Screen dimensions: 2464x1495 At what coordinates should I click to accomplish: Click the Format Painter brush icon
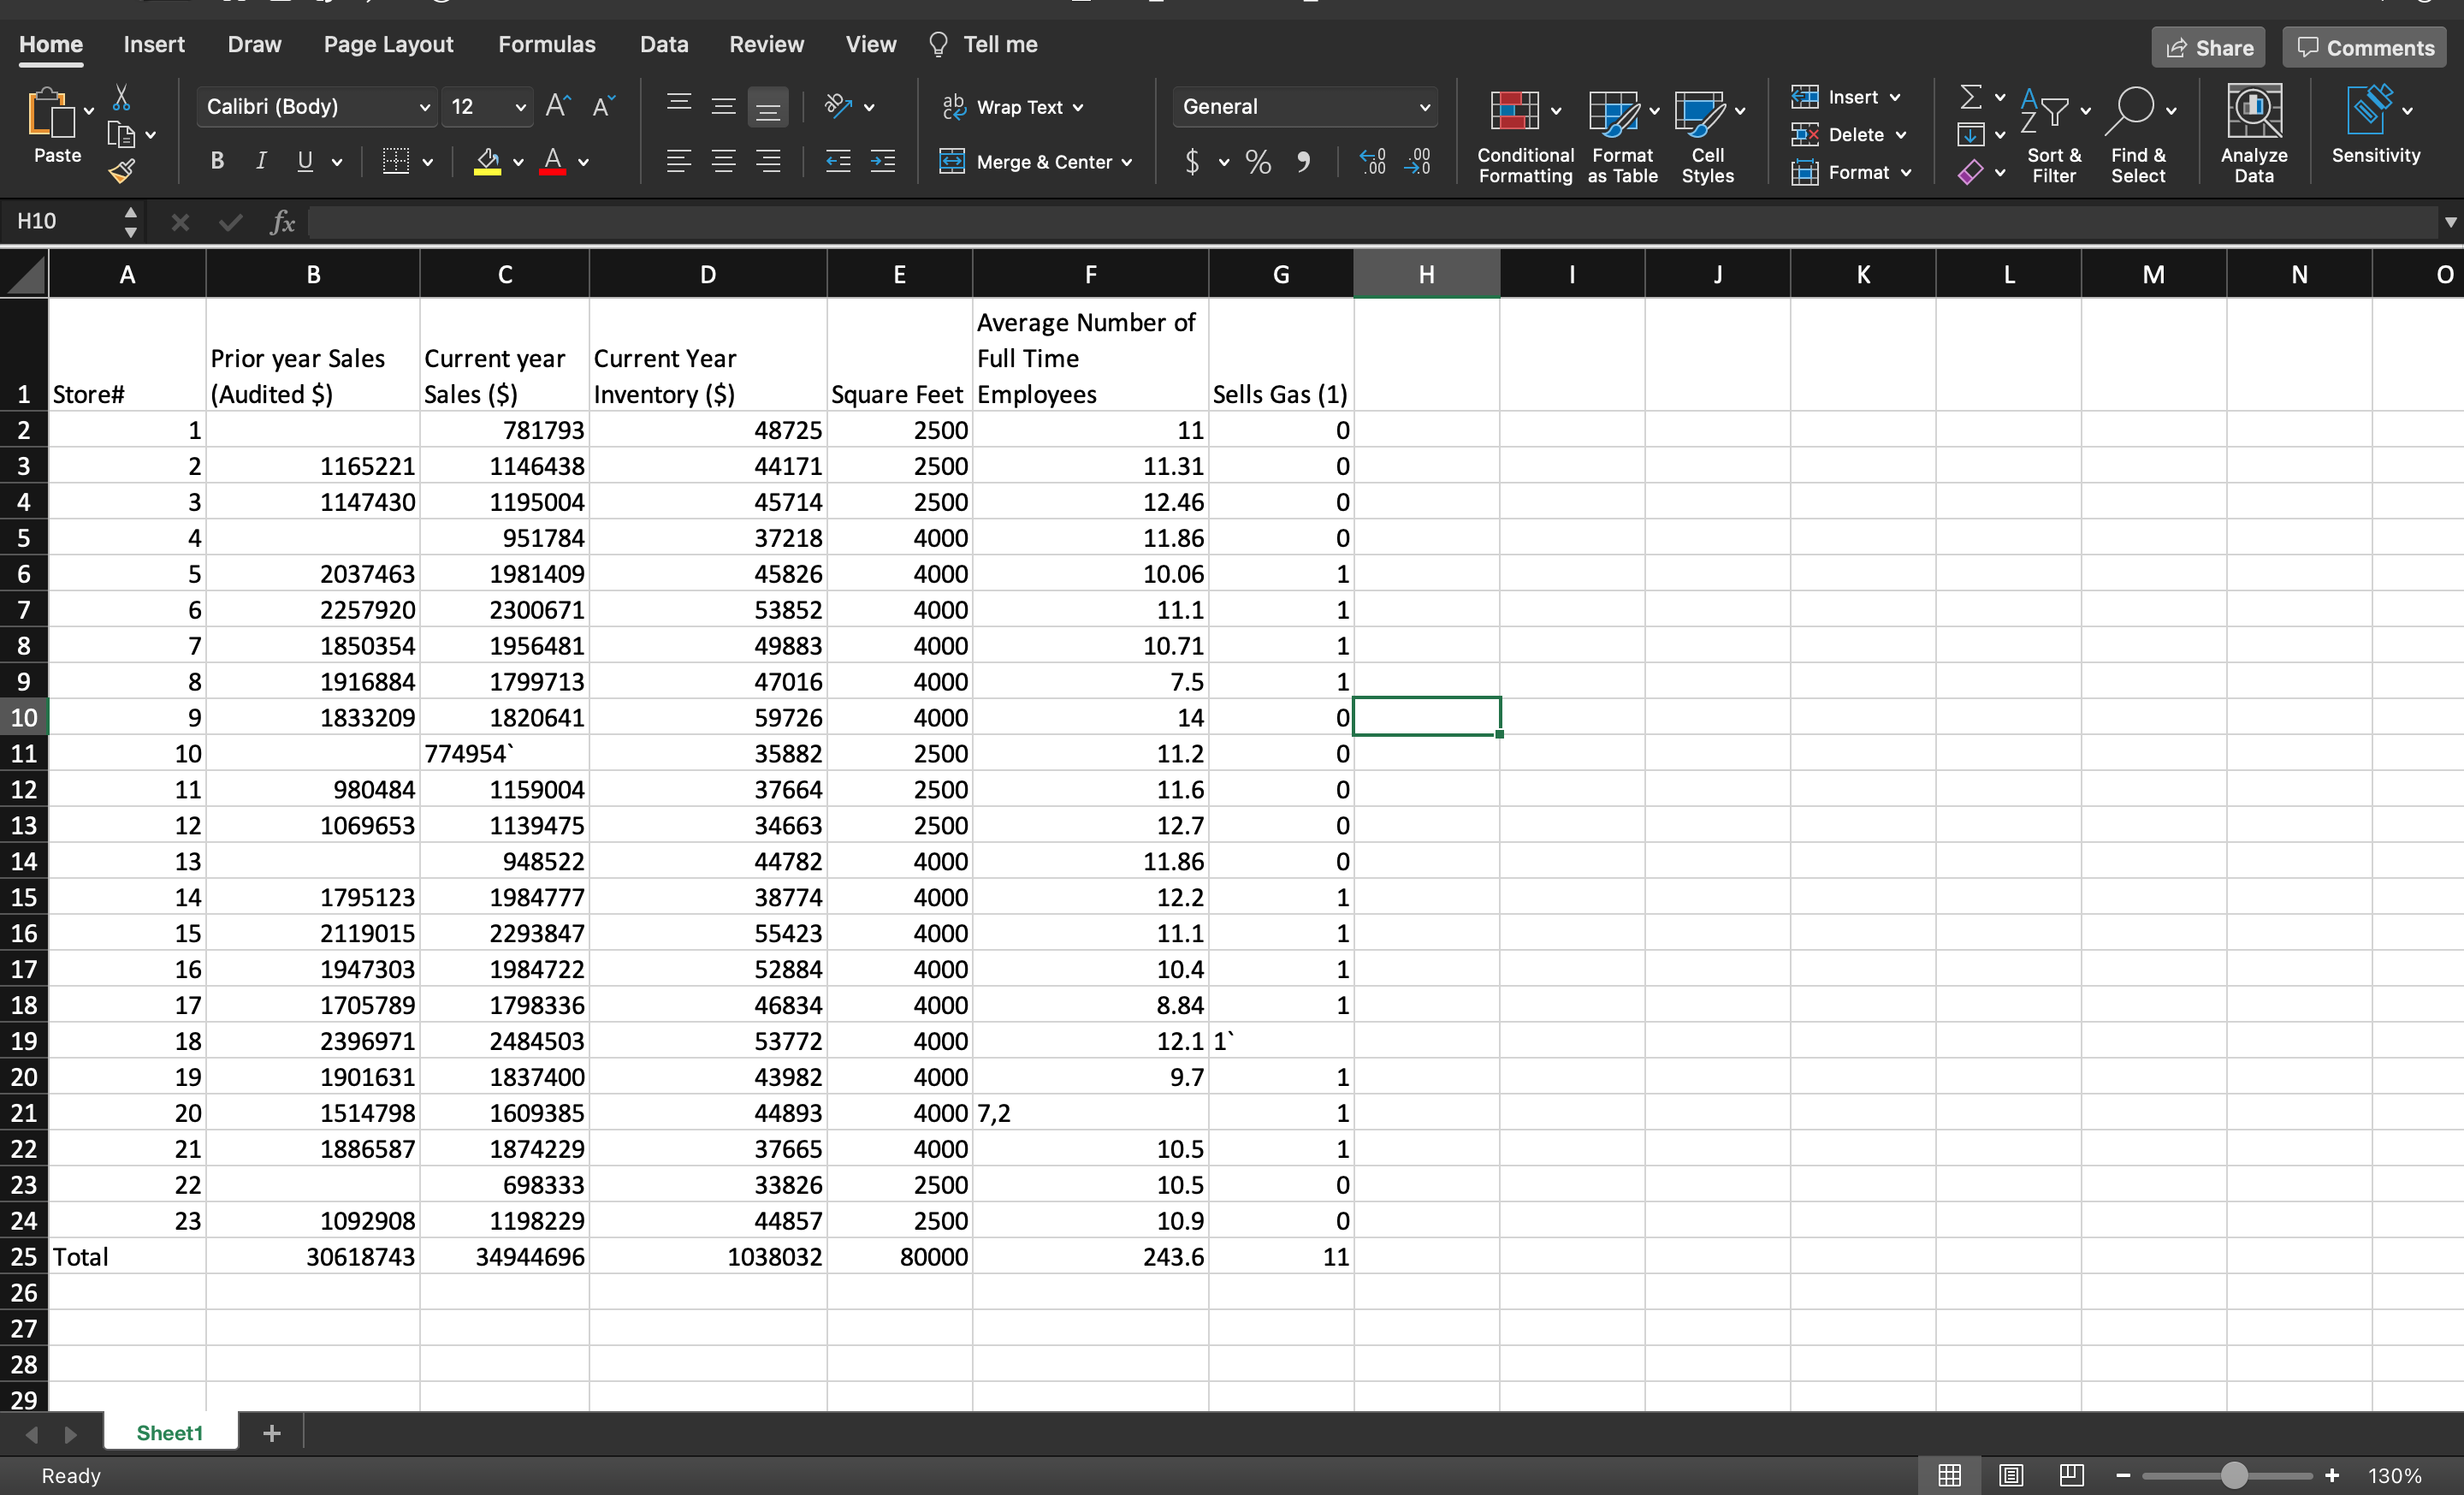tap(122, 172)
